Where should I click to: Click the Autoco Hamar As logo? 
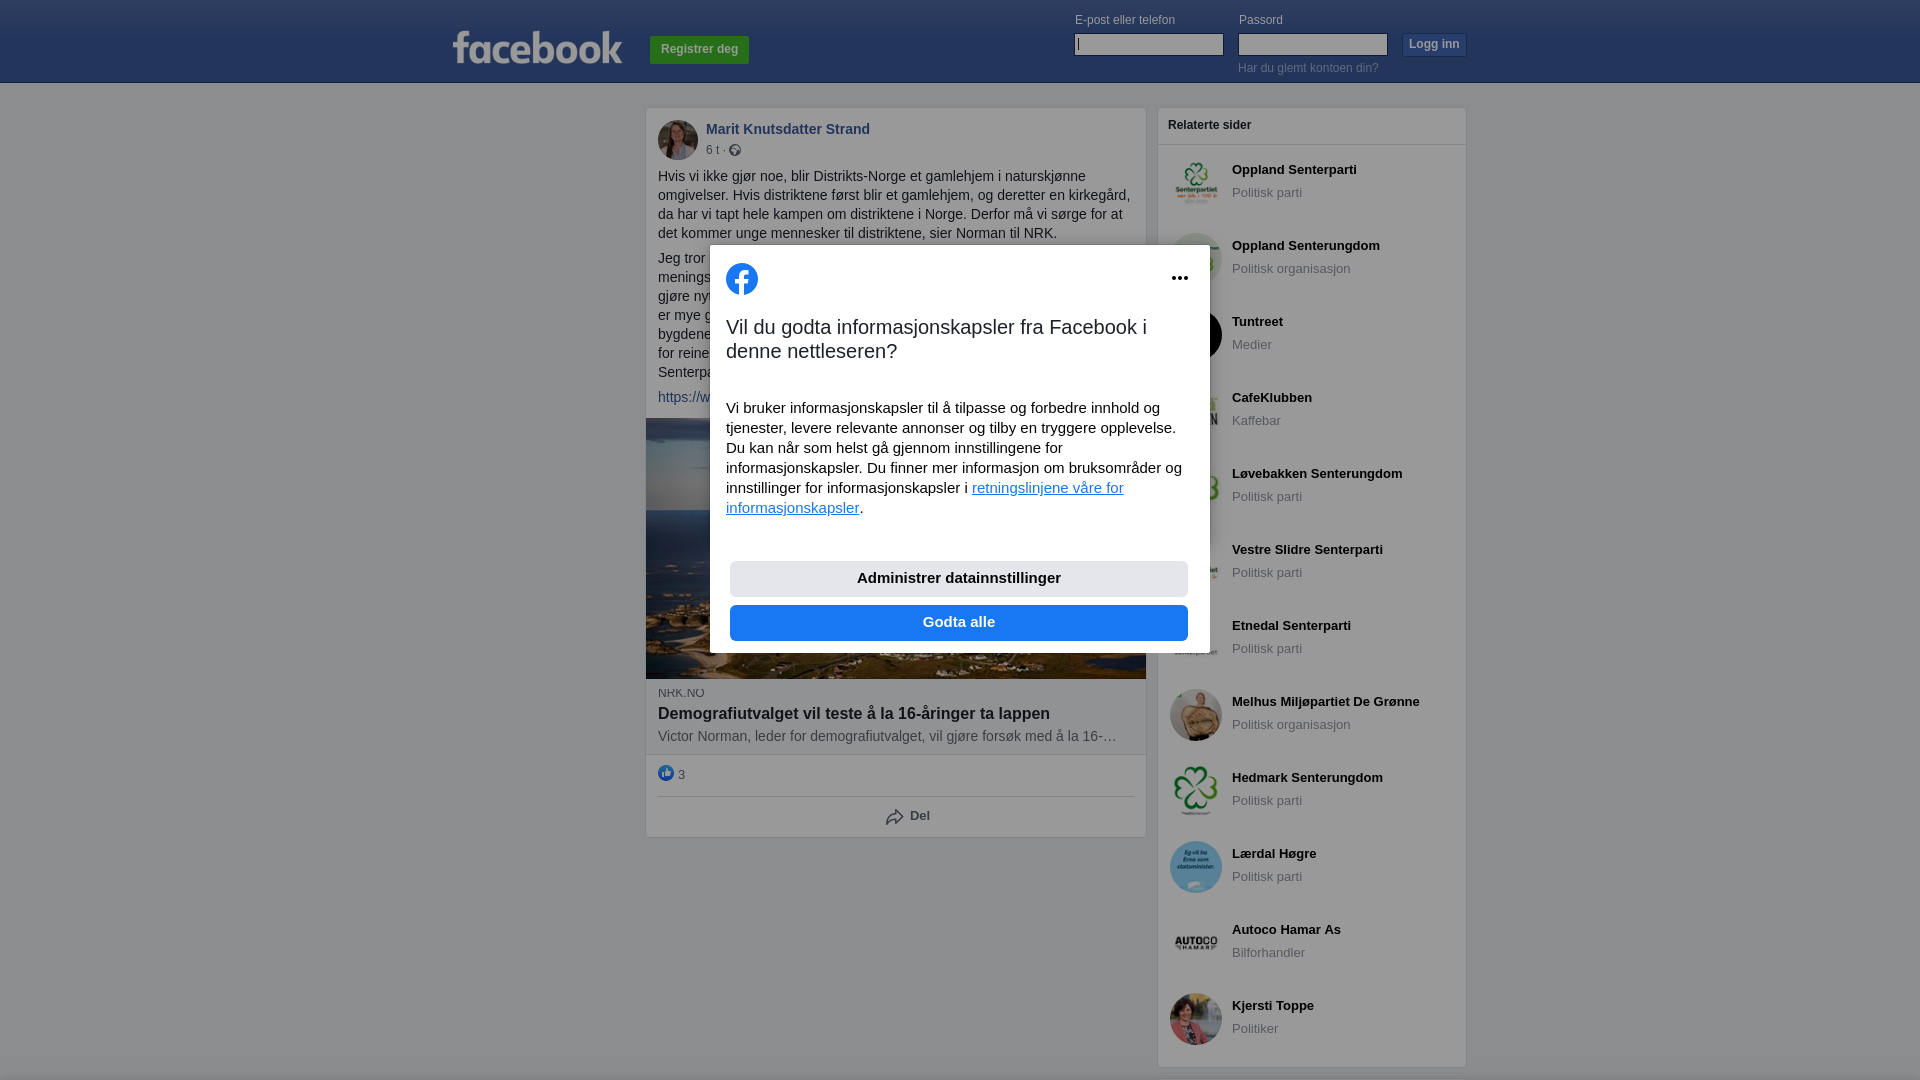(x=1196, y=943)
